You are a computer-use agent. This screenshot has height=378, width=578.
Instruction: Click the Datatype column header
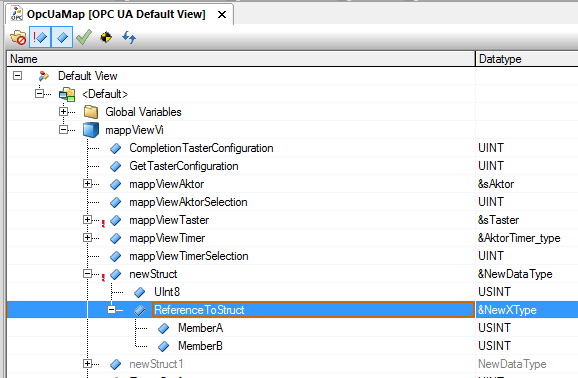click(x=527, y=59)
